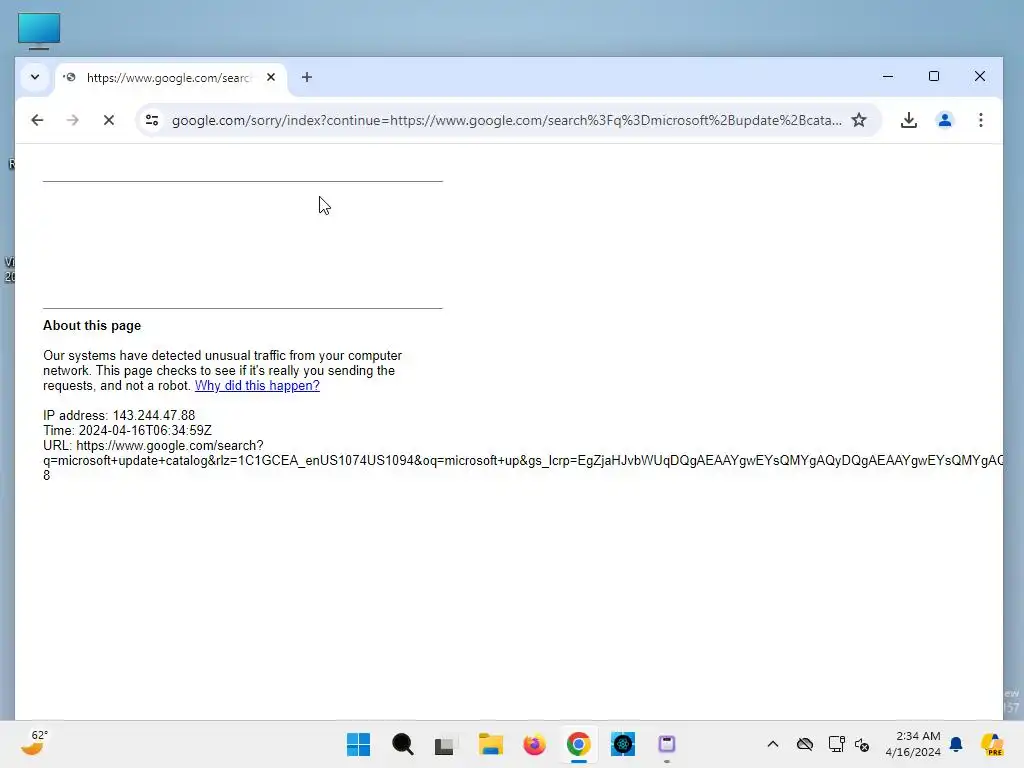Screen dimensions: 1024x768
Task: Maximize the Chrome window
Action: (x=934, y=76)
